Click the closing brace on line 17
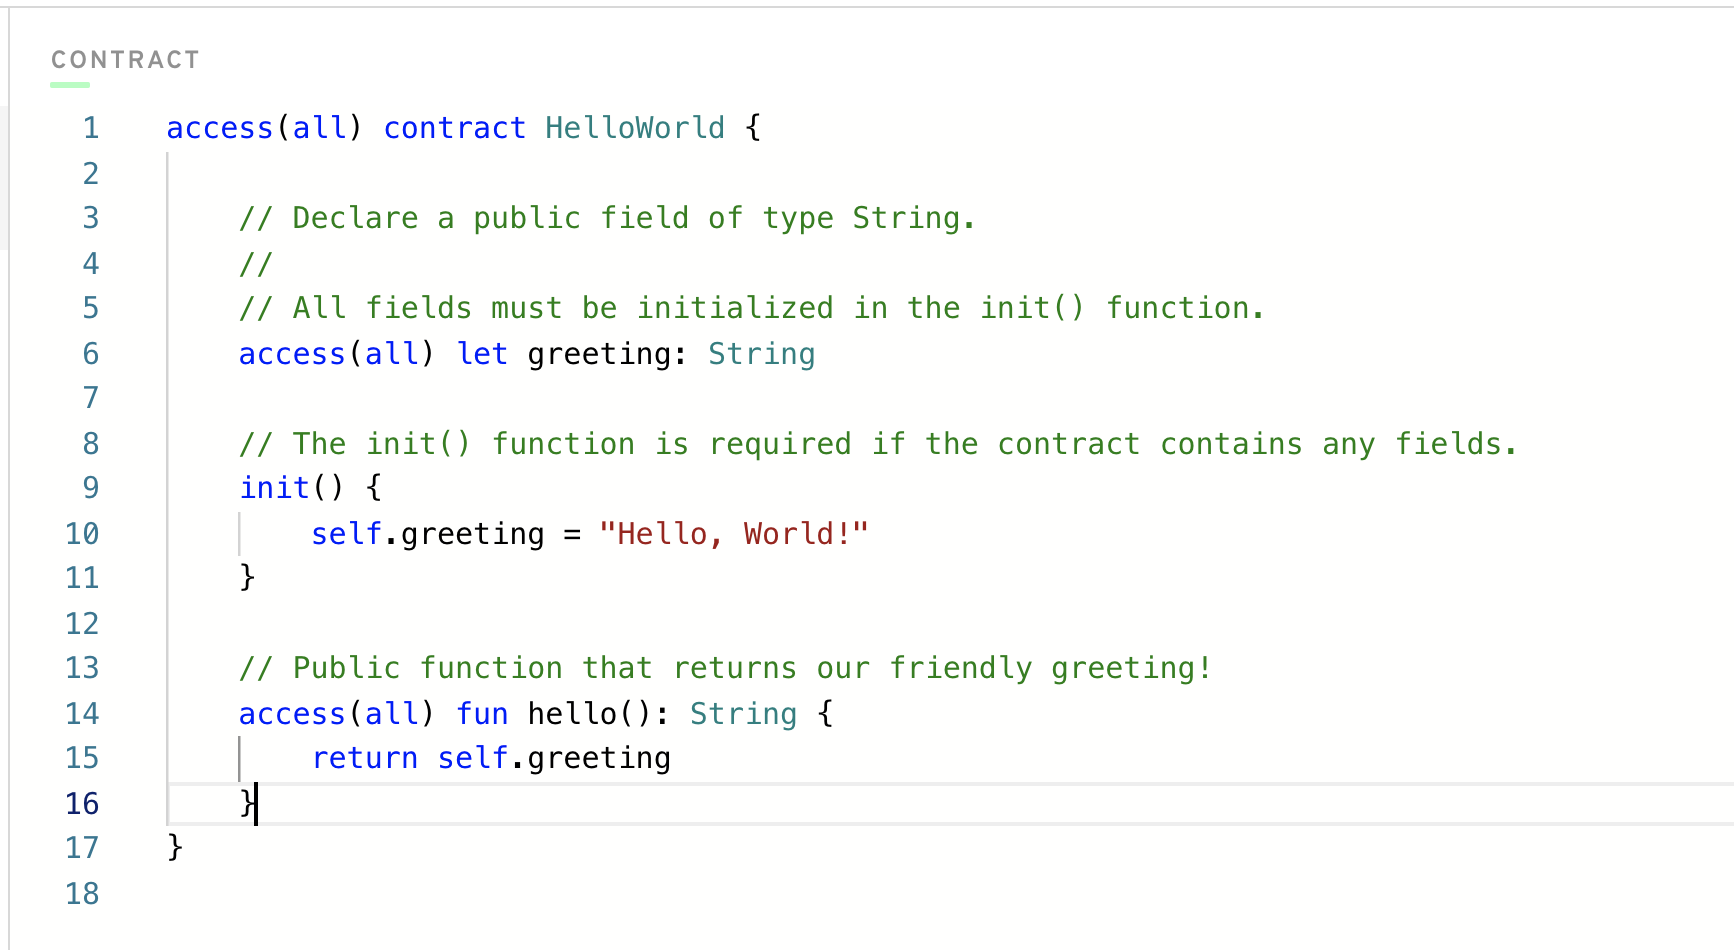 tap(175, 848)
